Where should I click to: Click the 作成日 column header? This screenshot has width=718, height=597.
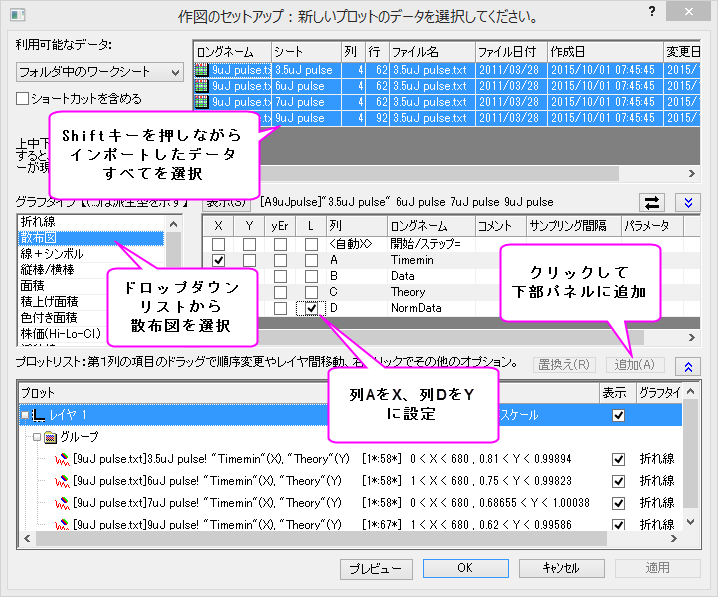(x=605, y=52)
